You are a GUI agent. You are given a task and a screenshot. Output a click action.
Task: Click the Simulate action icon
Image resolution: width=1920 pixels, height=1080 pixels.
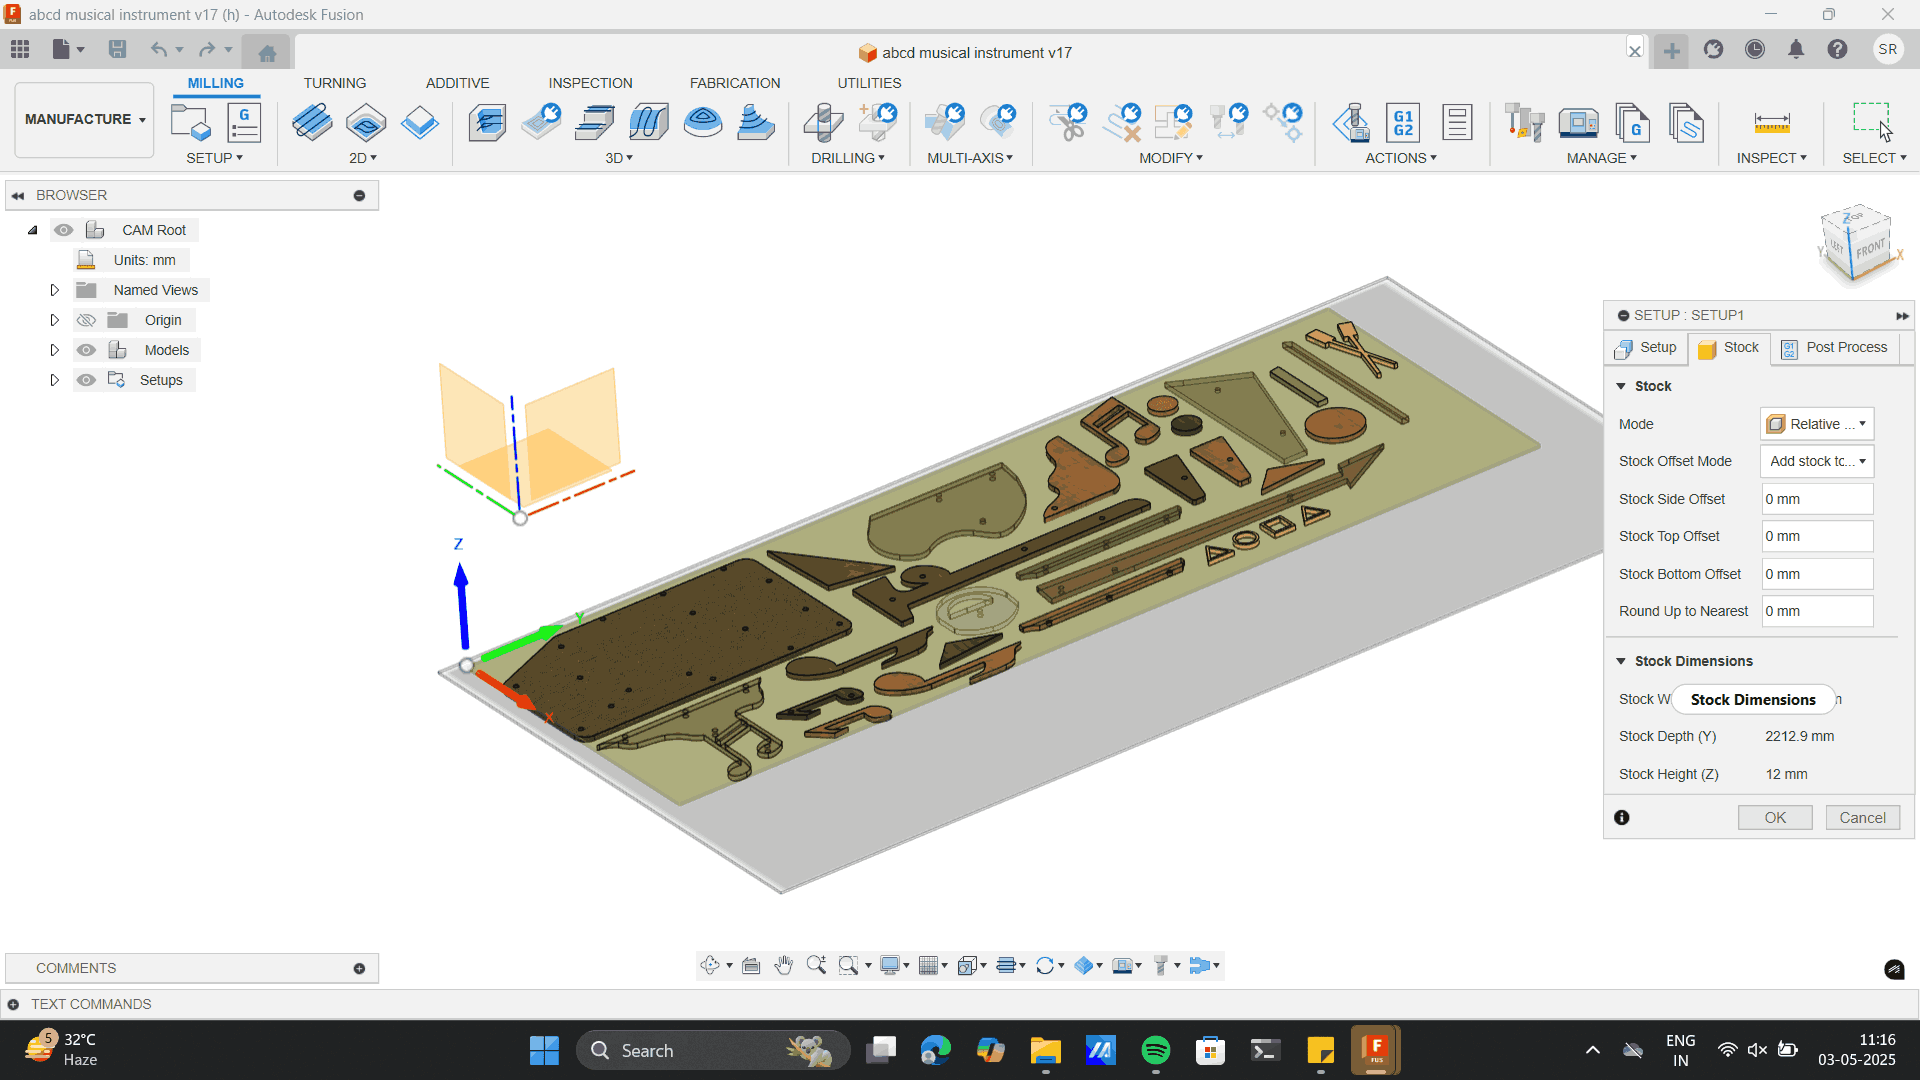[x=1350, y=122]
